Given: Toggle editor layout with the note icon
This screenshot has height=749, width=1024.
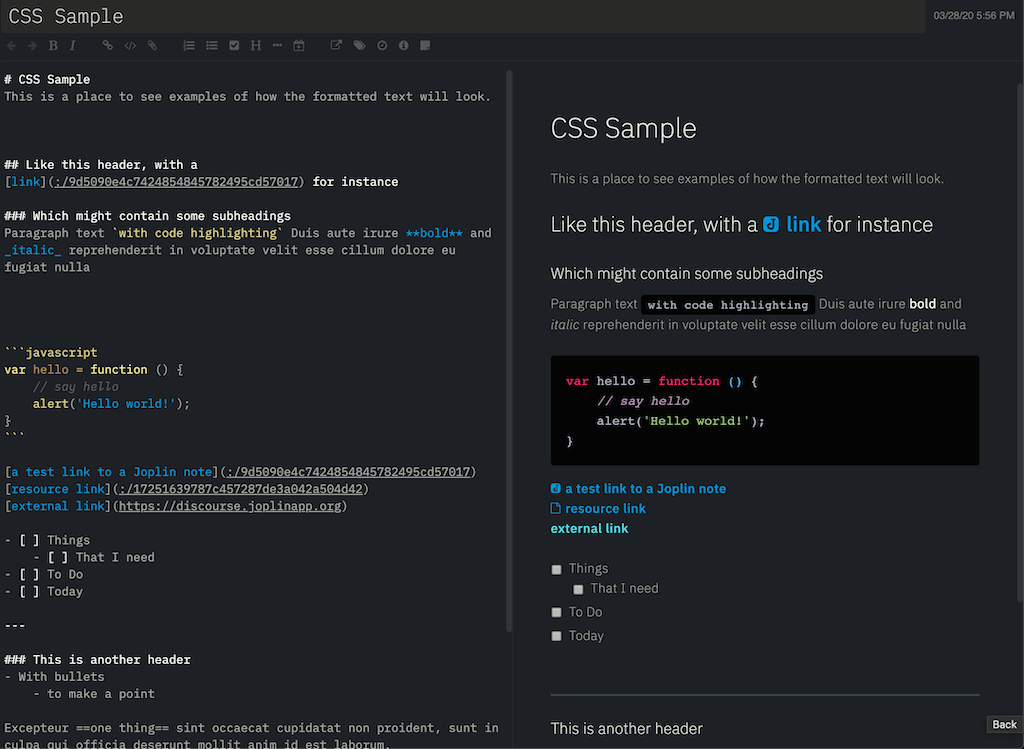Looking at the screenshot, I should pos(425,46).
